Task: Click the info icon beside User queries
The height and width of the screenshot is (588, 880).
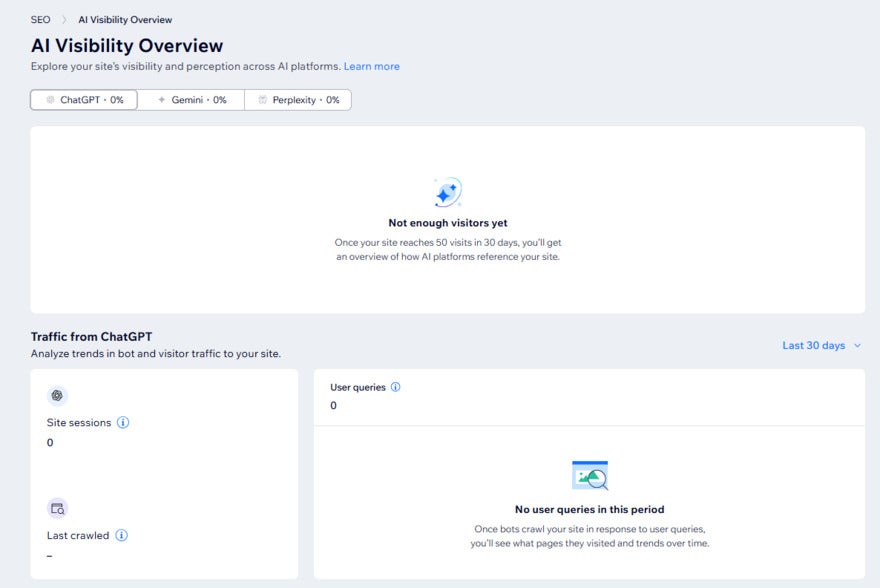Action: coord(395,387)
